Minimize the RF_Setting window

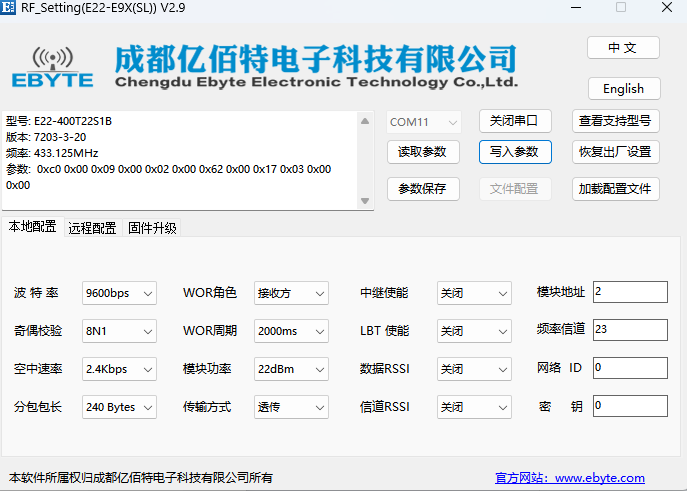pos(576,7)
